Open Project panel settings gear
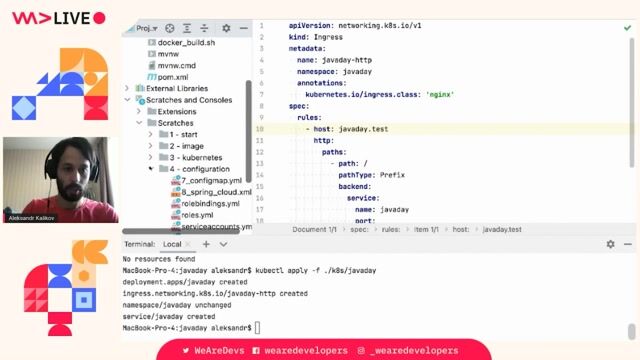The height and width of the screenshot is (360, 640). (x=226, y=28)
